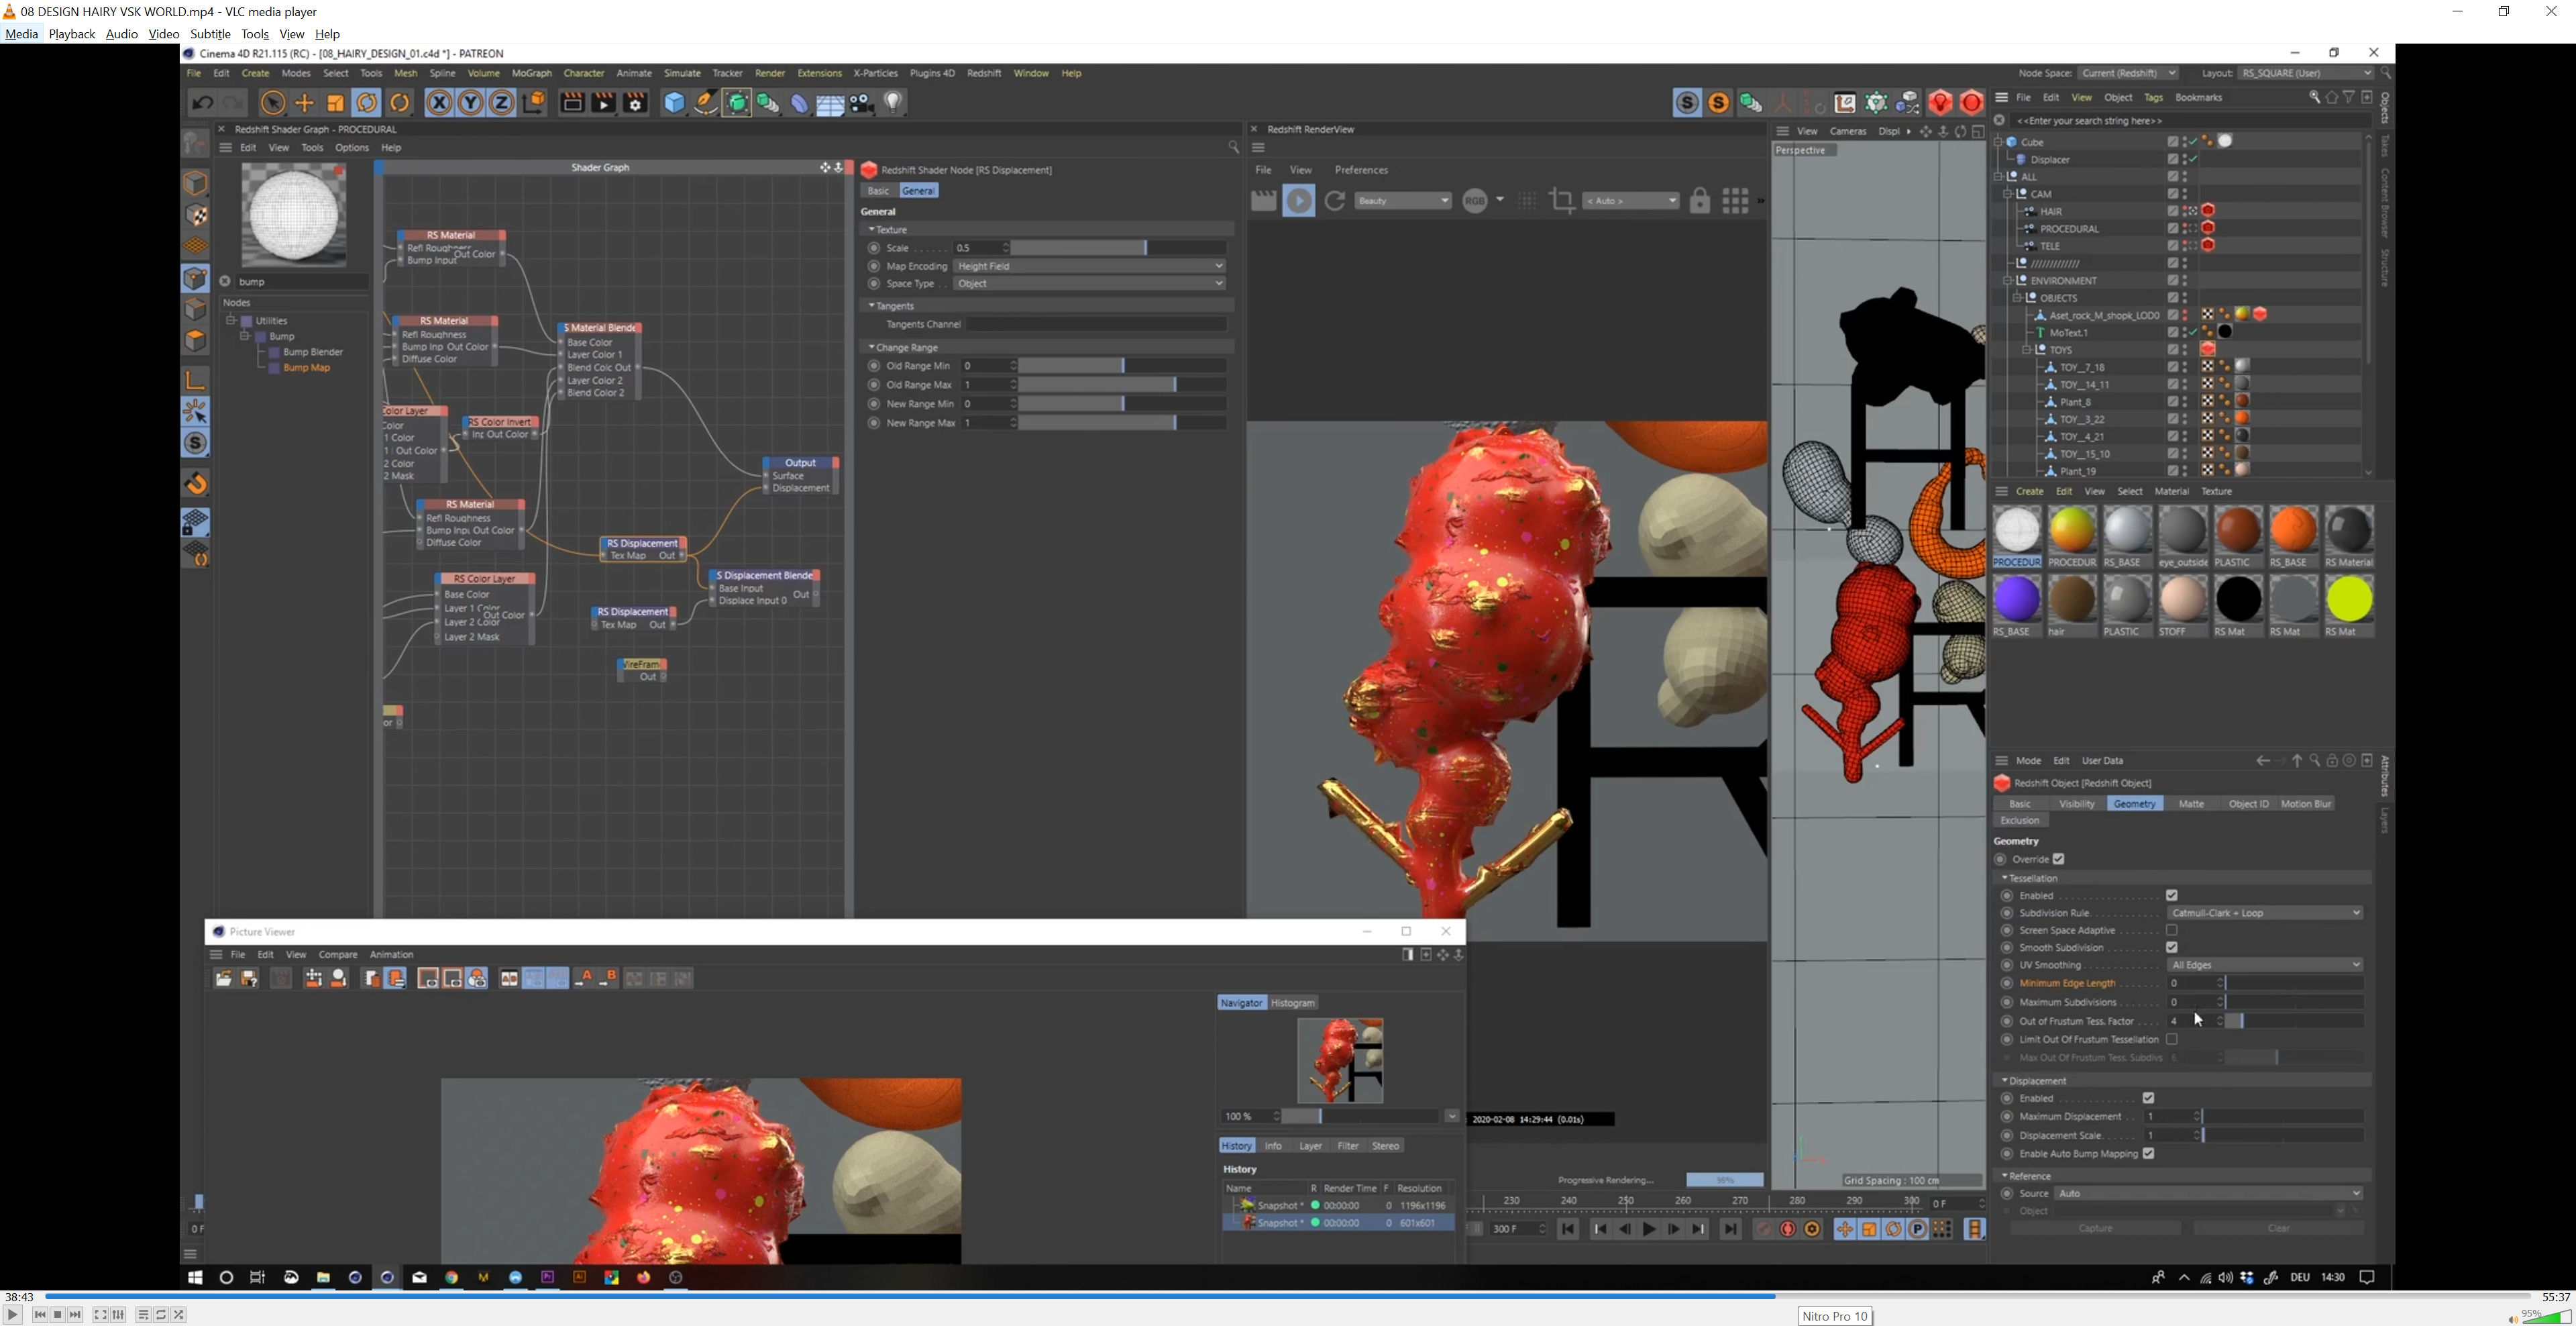Open the MoGraph menu
The width and height of the screenshot is (2576, 1326).
click(x=531, y=73)
